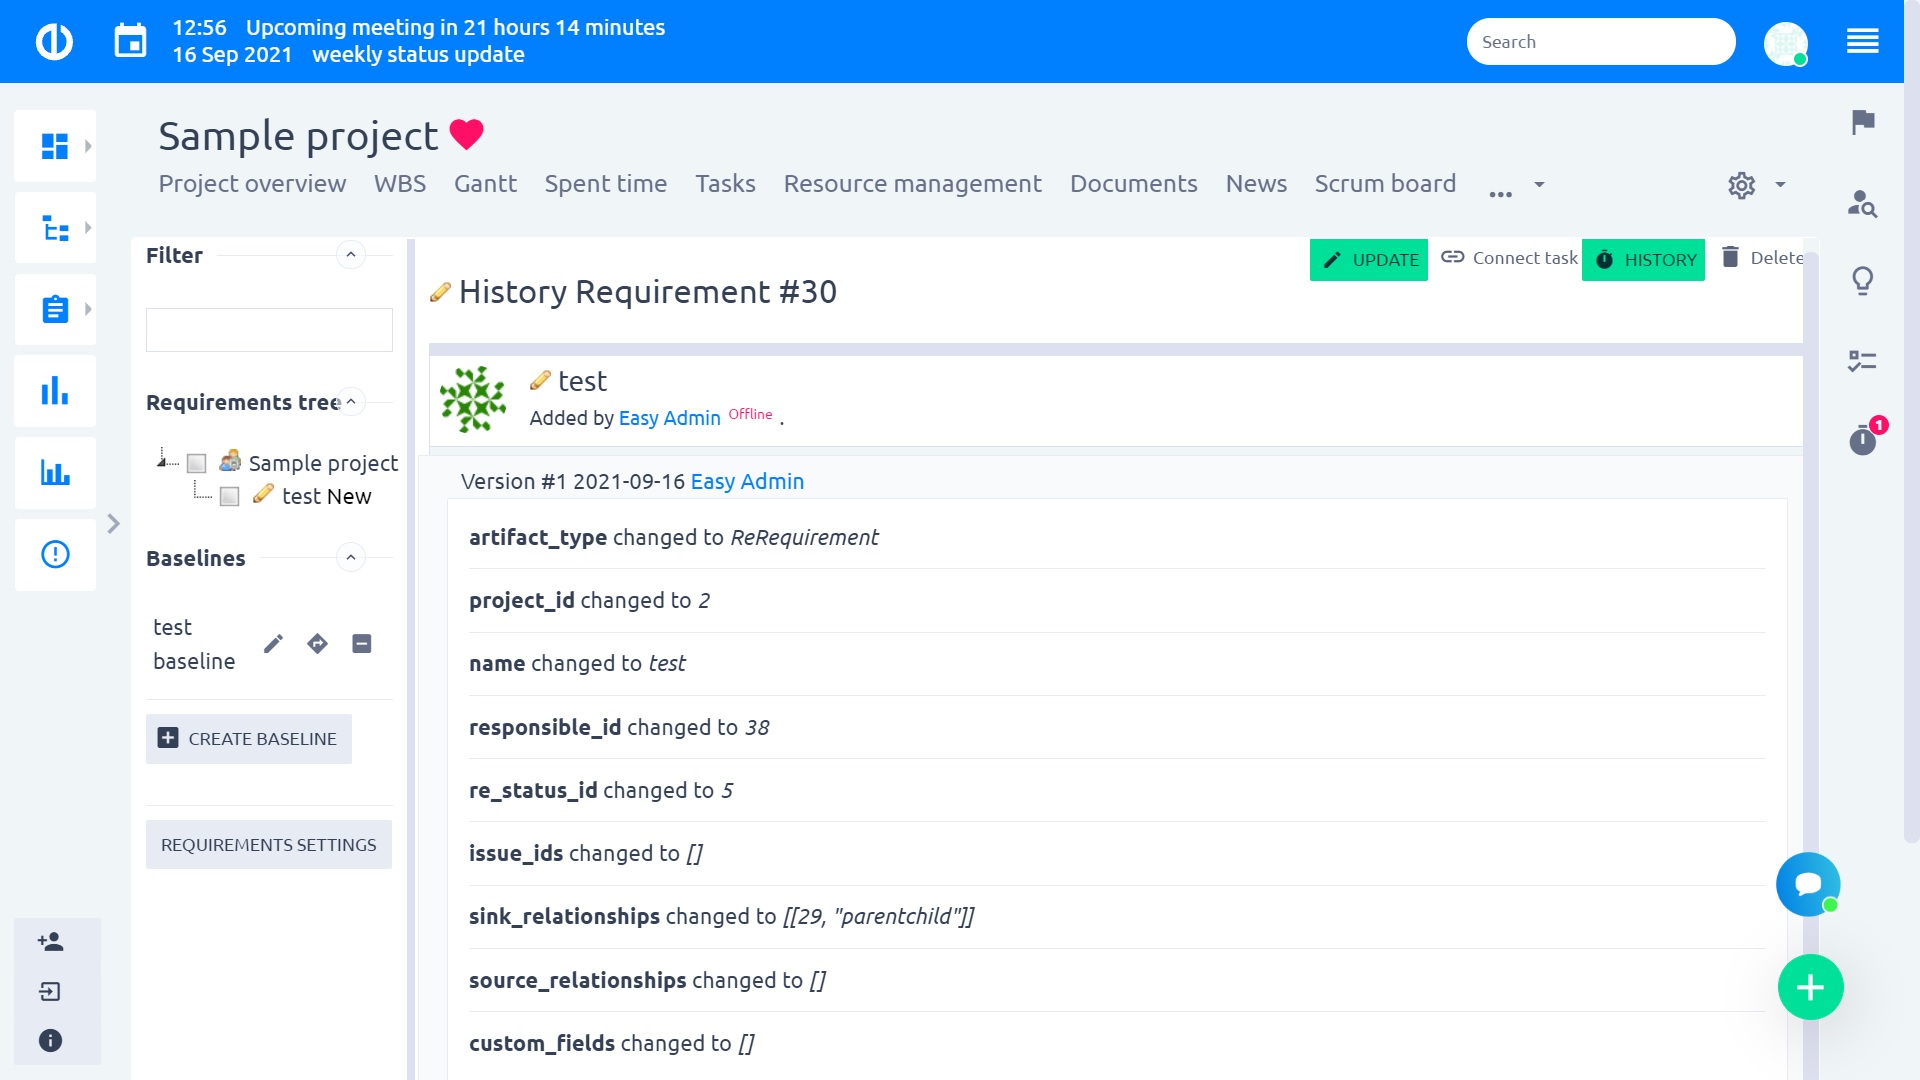Switch to the Scrum board tab
The image size is (1920, 1080).
[x=1386, y=183]
